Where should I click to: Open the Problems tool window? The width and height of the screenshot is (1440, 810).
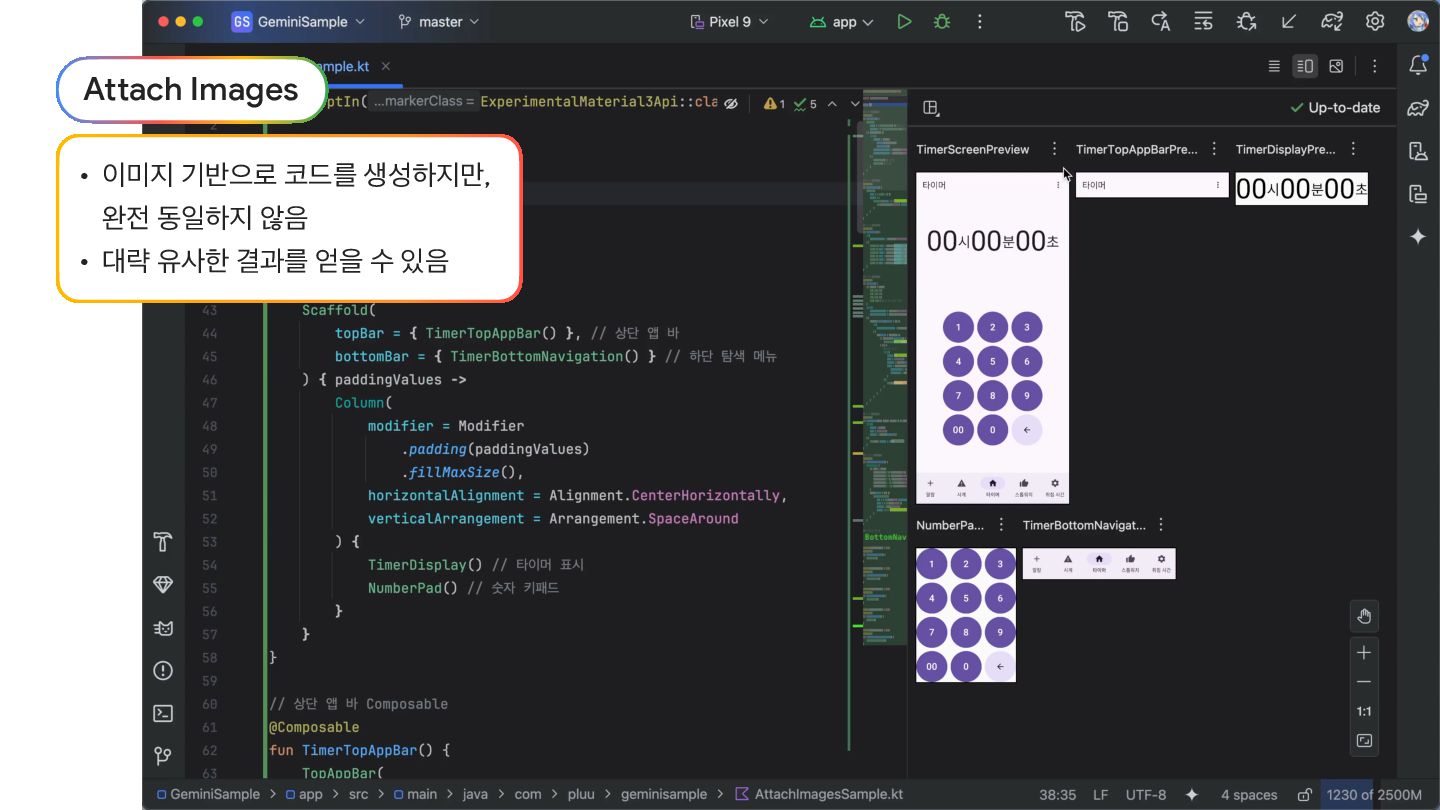click(x=163, y=670)
